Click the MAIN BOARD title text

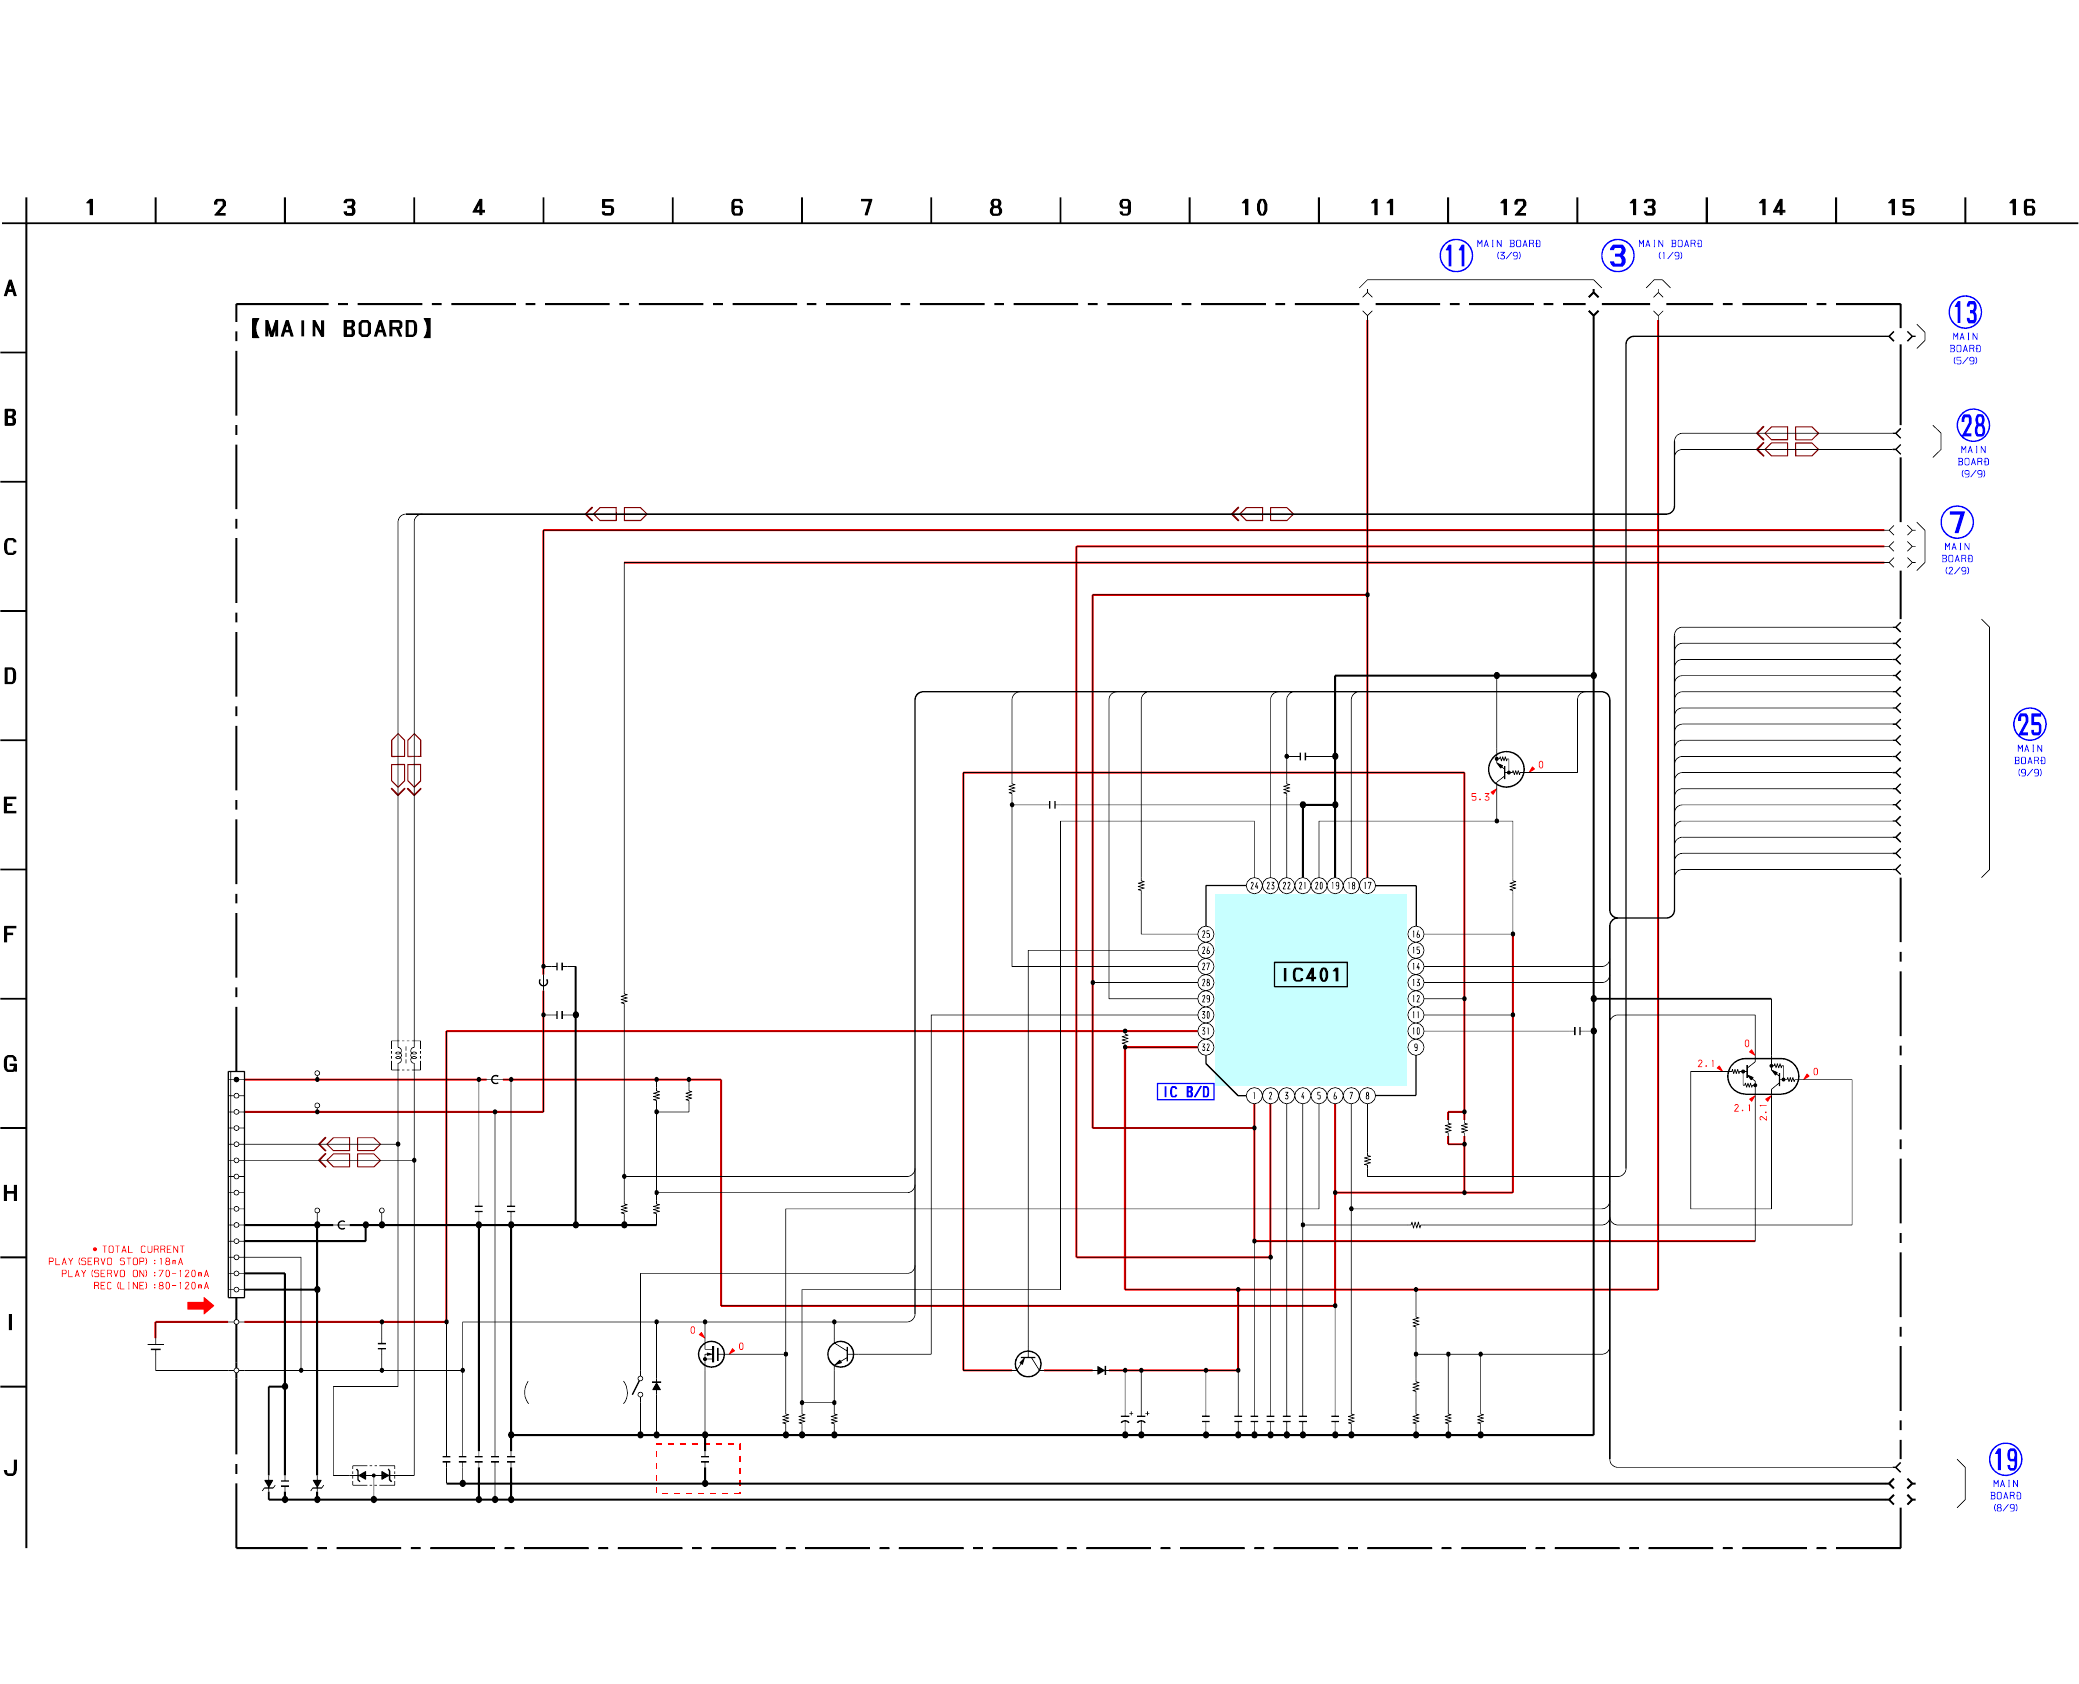pos(341,329)
